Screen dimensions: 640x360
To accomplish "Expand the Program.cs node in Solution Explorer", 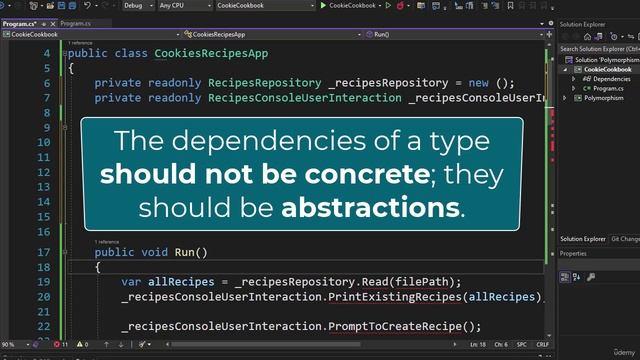I will point(573,88).
